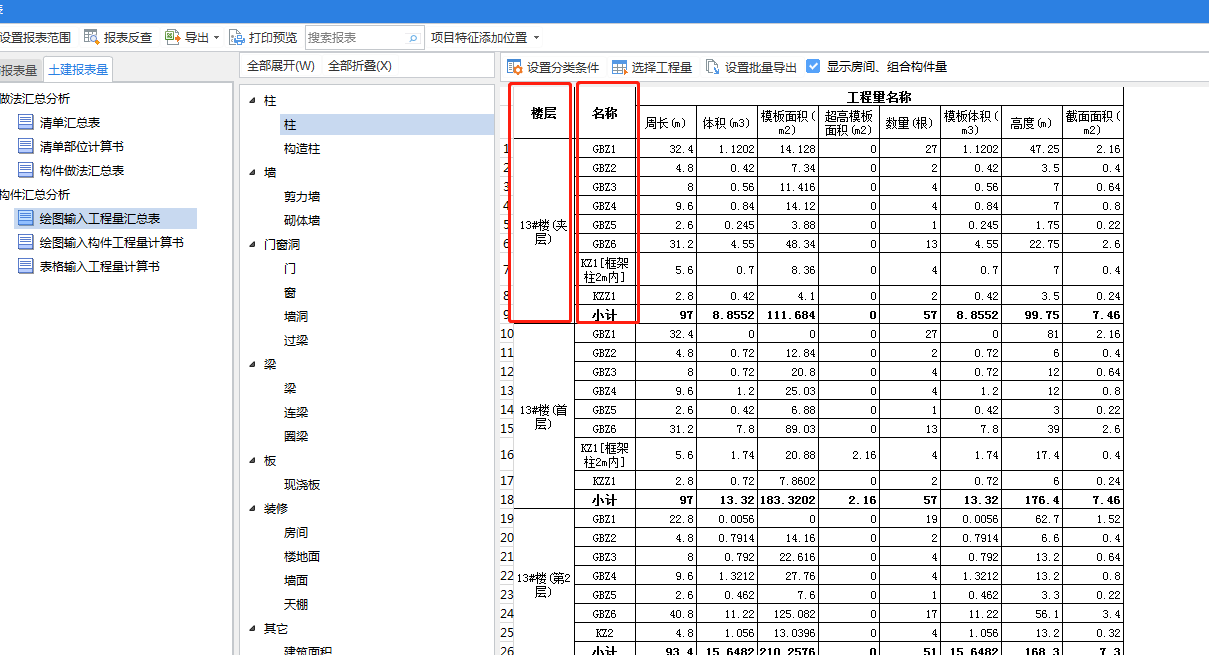Viewport: 1209px width, 655px height.
Task: Click the 楼层 column header
Action: pos(543,113)
